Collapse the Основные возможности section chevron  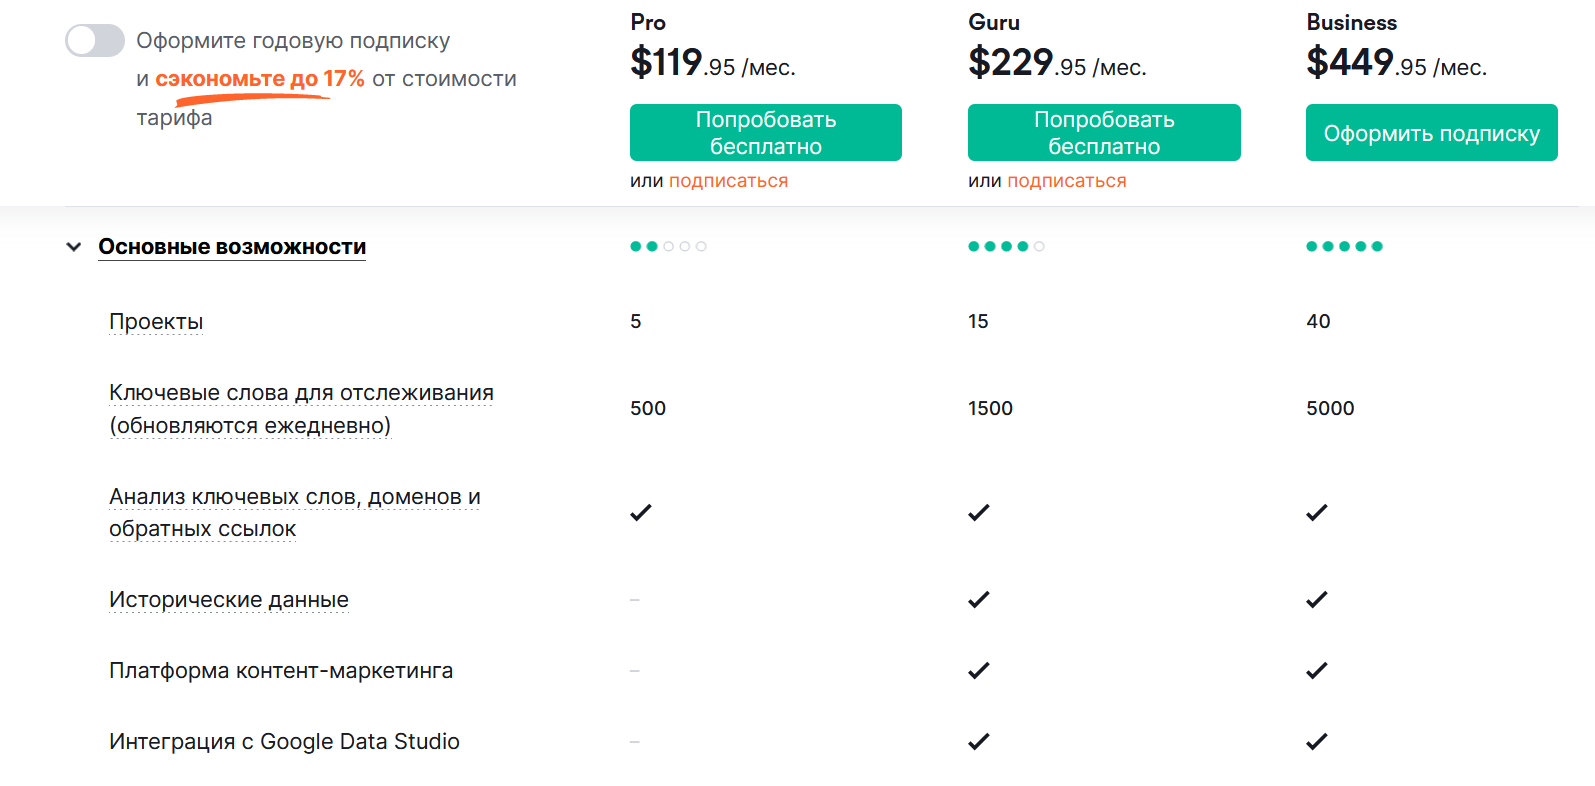pos(73,247)
